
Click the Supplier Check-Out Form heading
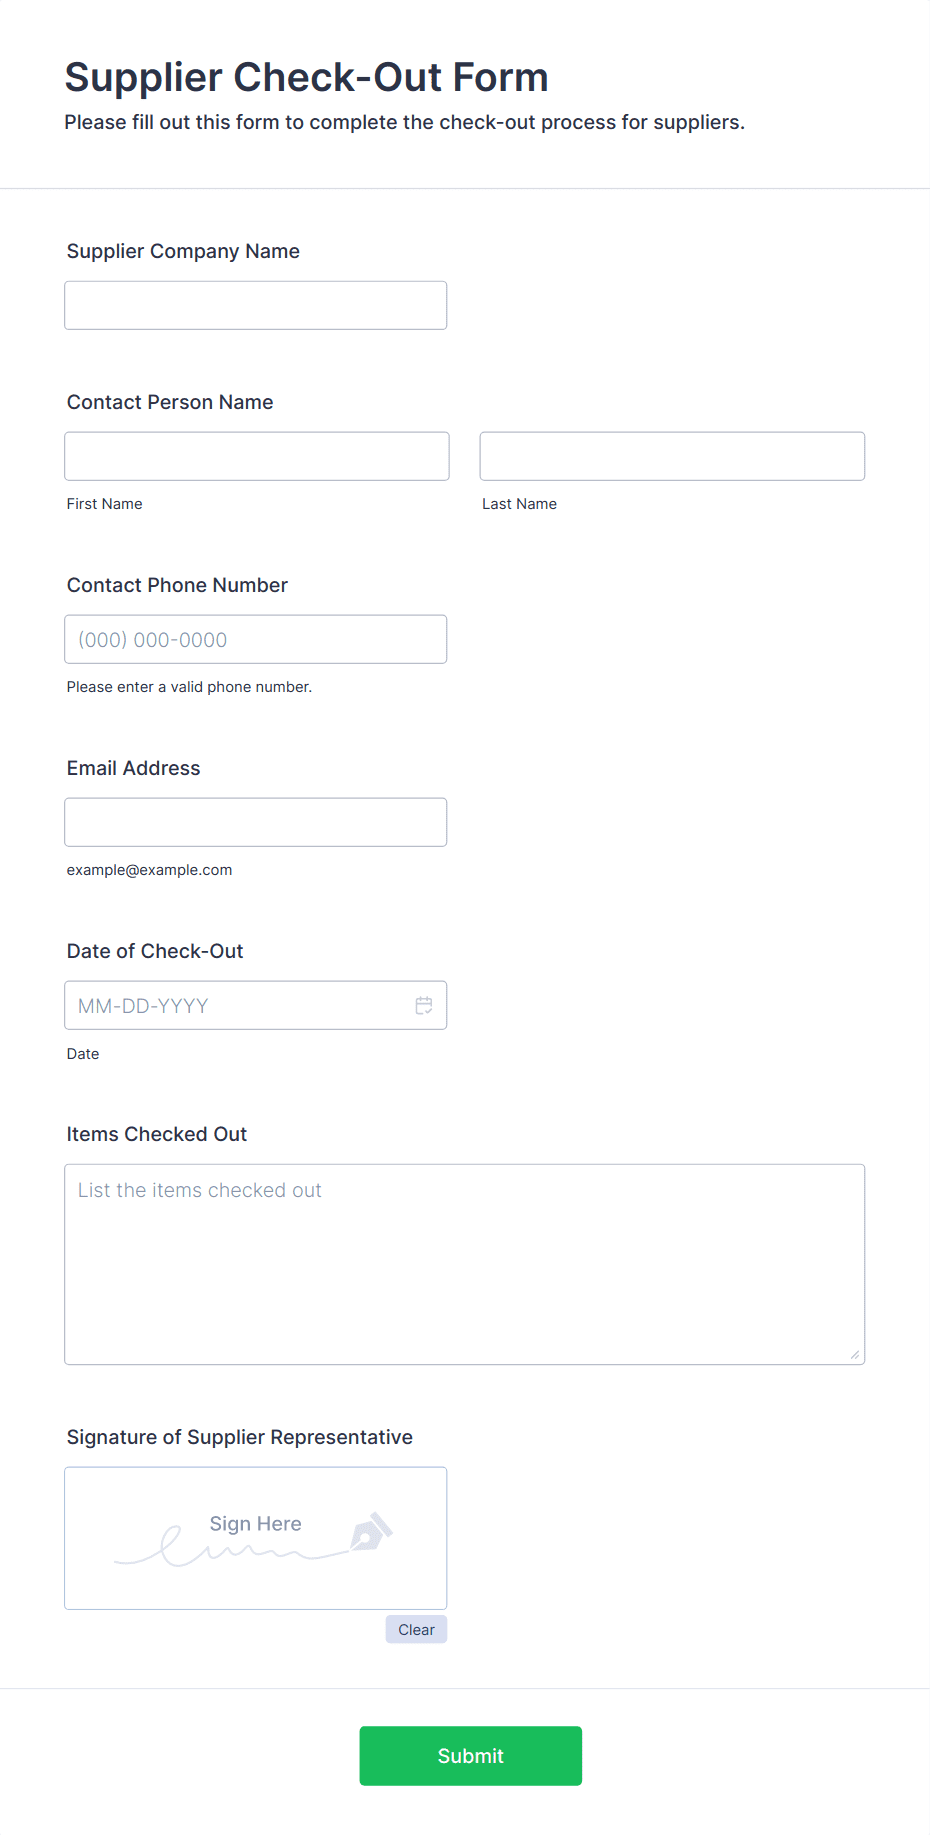click(307, 77)
